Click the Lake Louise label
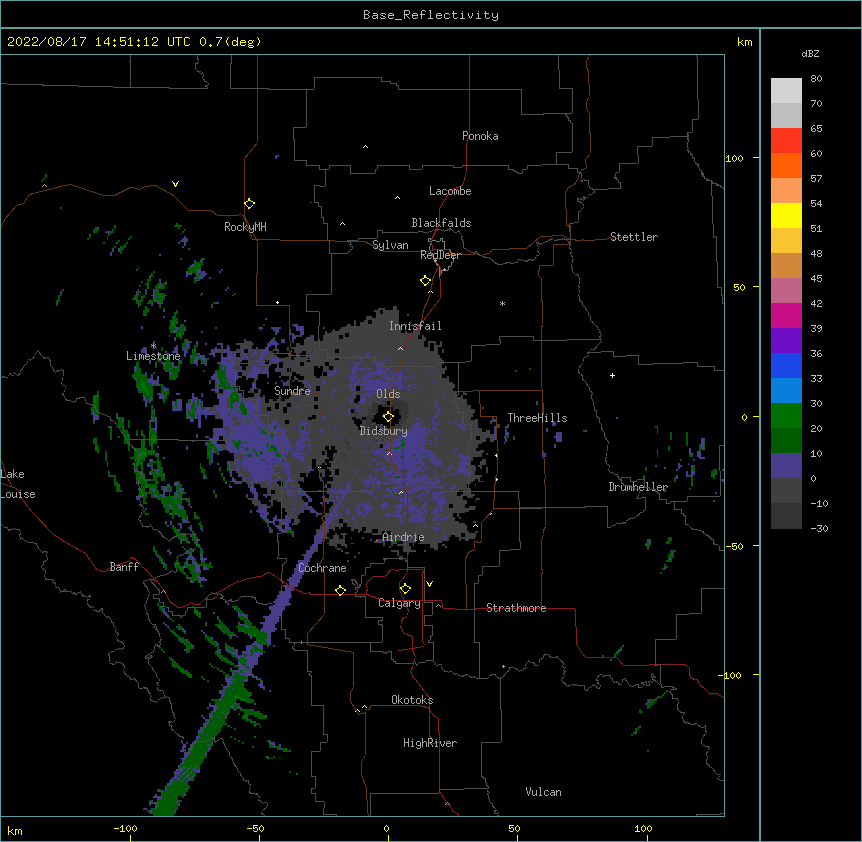The image size is (862, 842). click(18, 484)
